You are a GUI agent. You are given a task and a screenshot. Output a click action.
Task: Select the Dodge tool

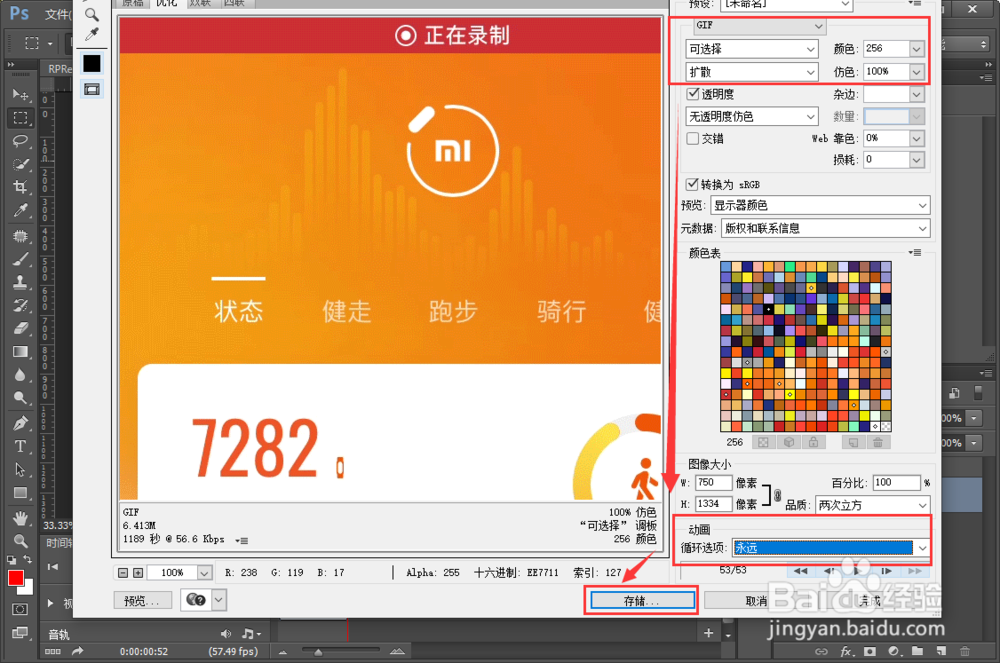pos(20,398)
